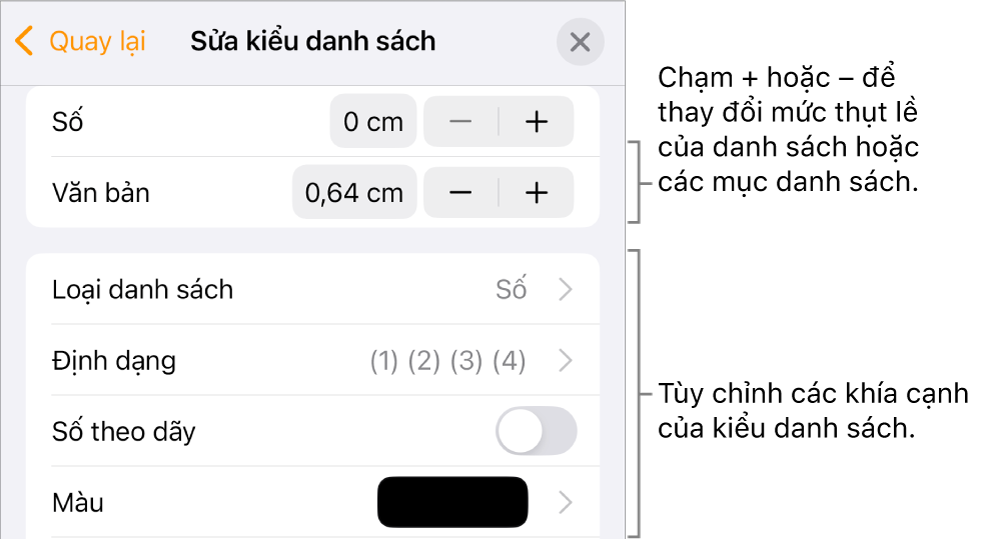Open the black Màu color swatch
The image size is (988, 539).
(452, 502)
